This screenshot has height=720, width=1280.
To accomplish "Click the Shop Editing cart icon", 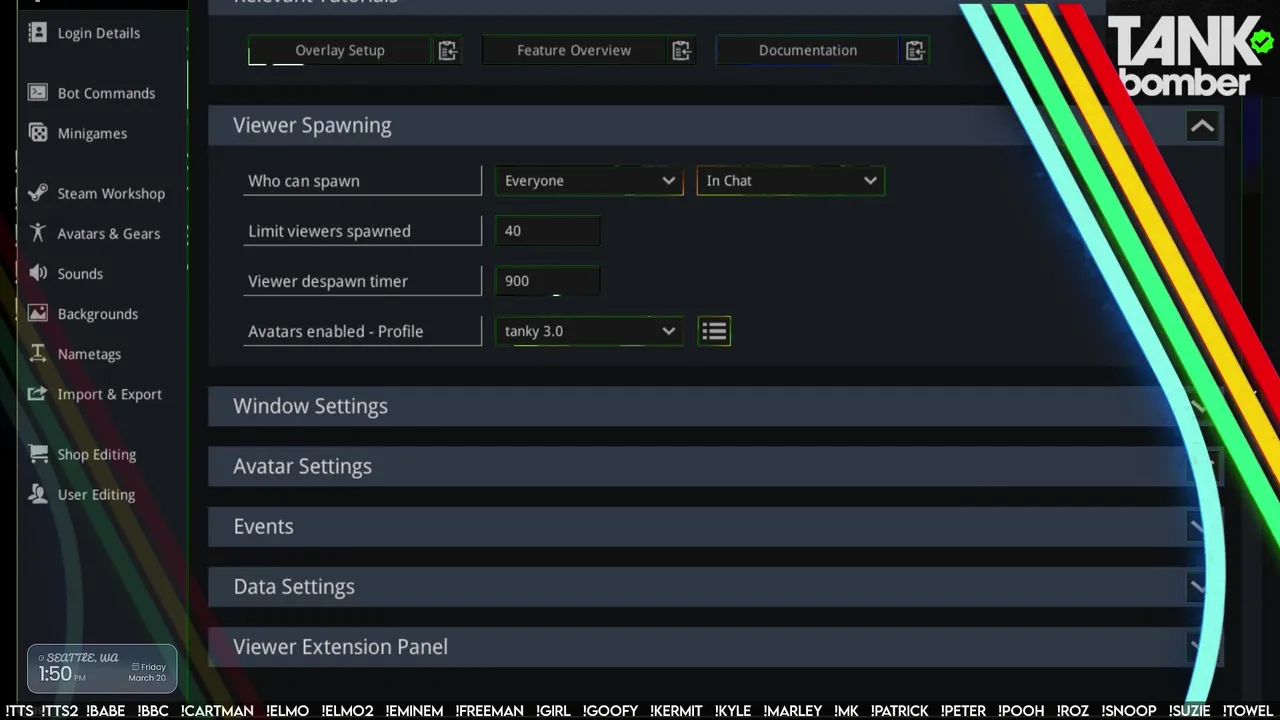I will (38, 453).
